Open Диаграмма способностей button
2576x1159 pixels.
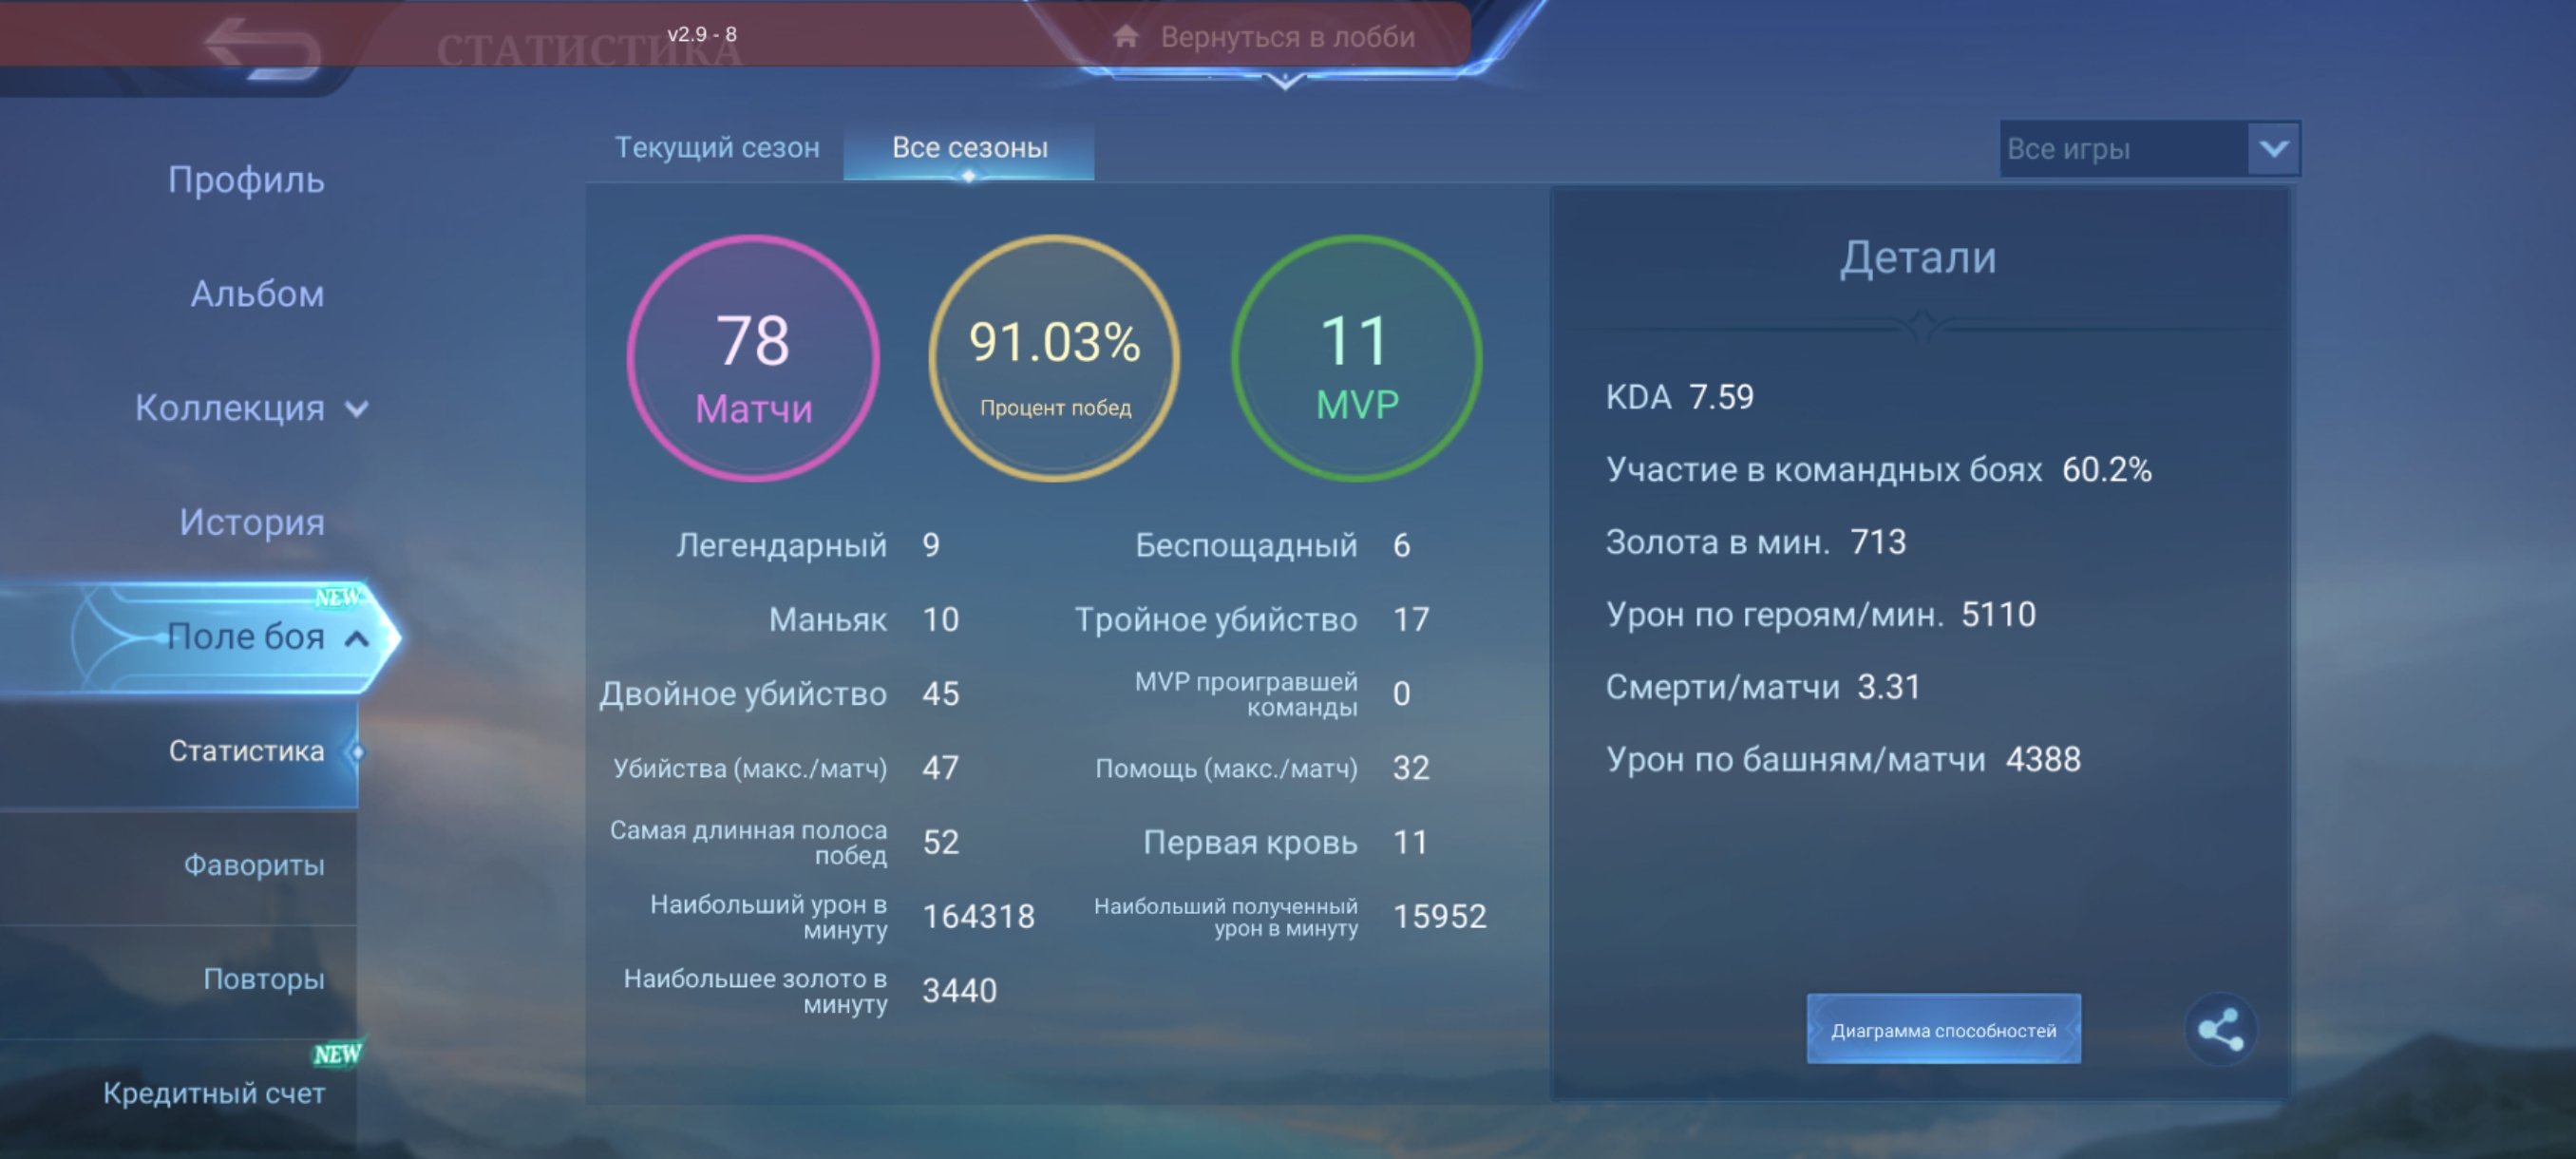[x=1942, y=1029]
